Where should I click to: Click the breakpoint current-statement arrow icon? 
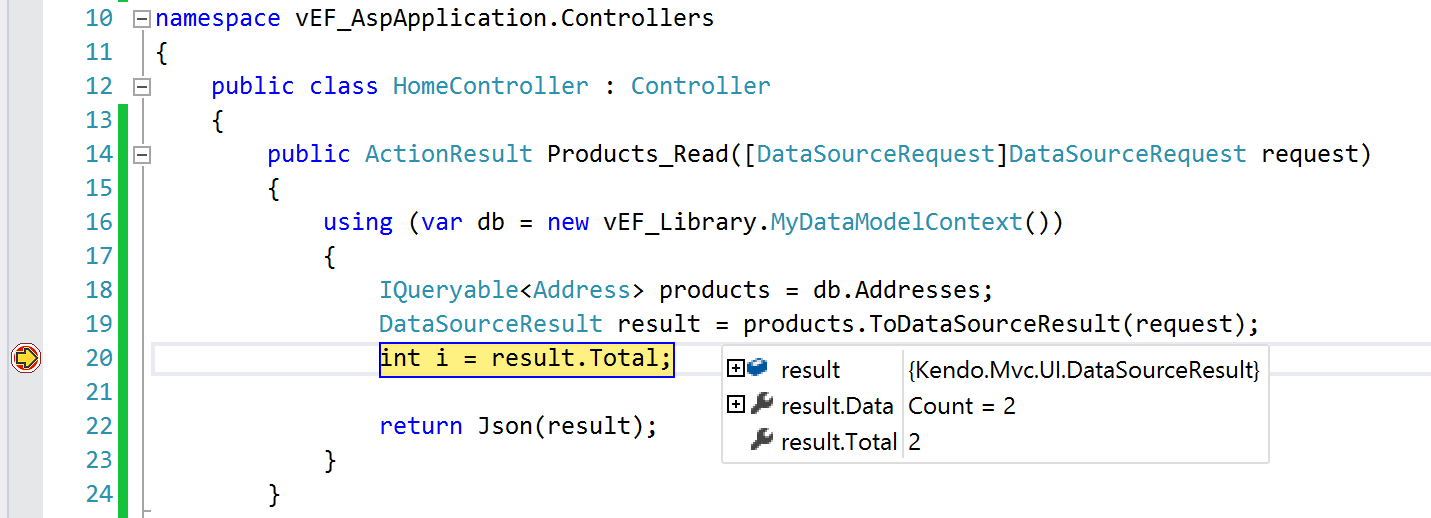click(x=26, y=357)
